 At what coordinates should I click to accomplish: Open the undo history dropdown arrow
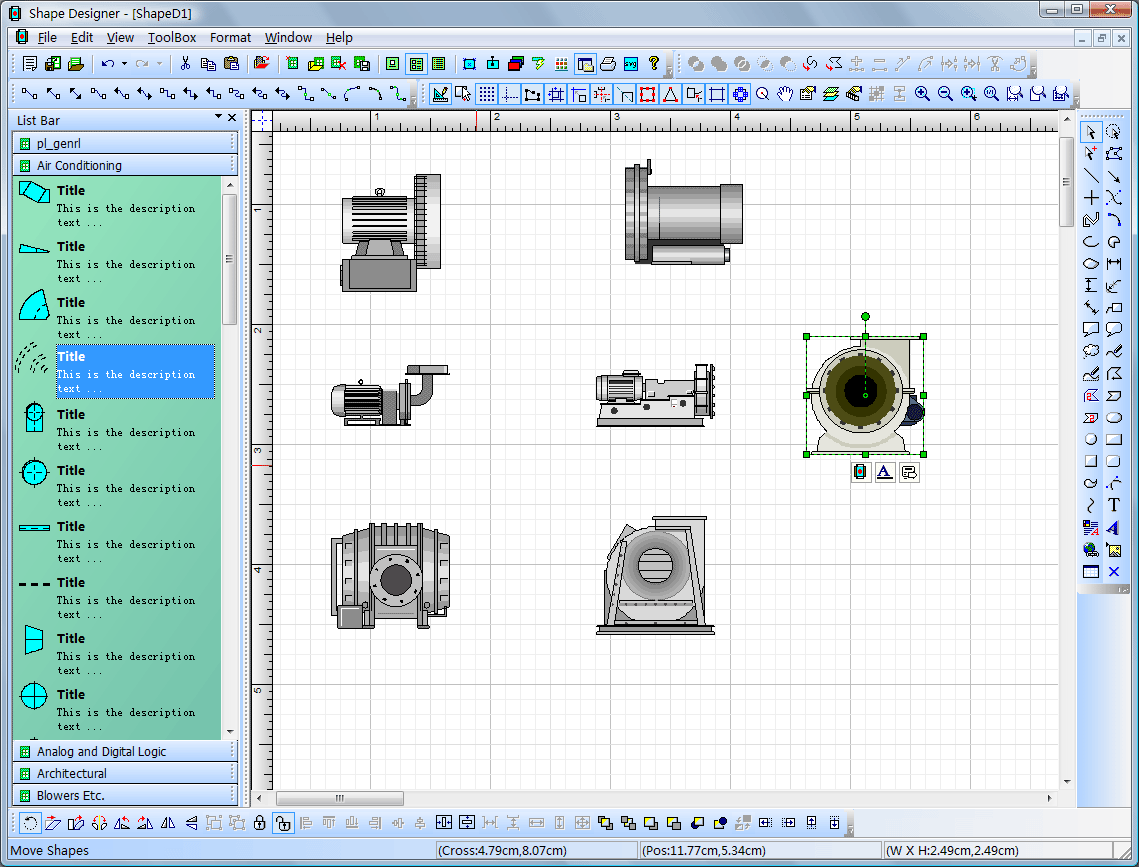tap(124, 64)
